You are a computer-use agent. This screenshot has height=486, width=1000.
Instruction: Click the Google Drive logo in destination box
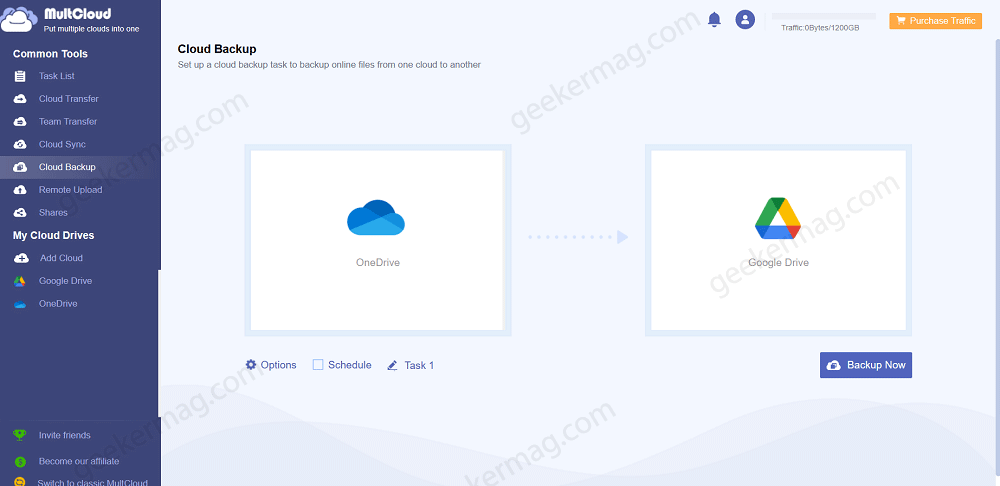coord(778,219)
